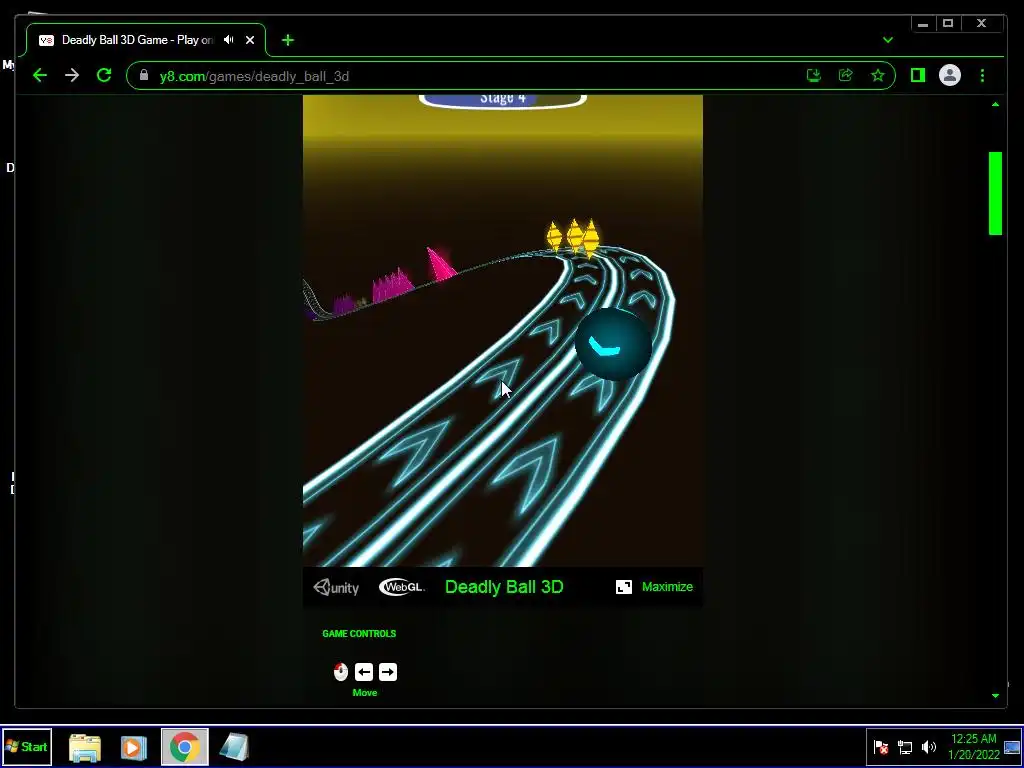The image size is (1024, 768).
Task: Open the notepad-like taskbar app
Action: pos(234,747)
